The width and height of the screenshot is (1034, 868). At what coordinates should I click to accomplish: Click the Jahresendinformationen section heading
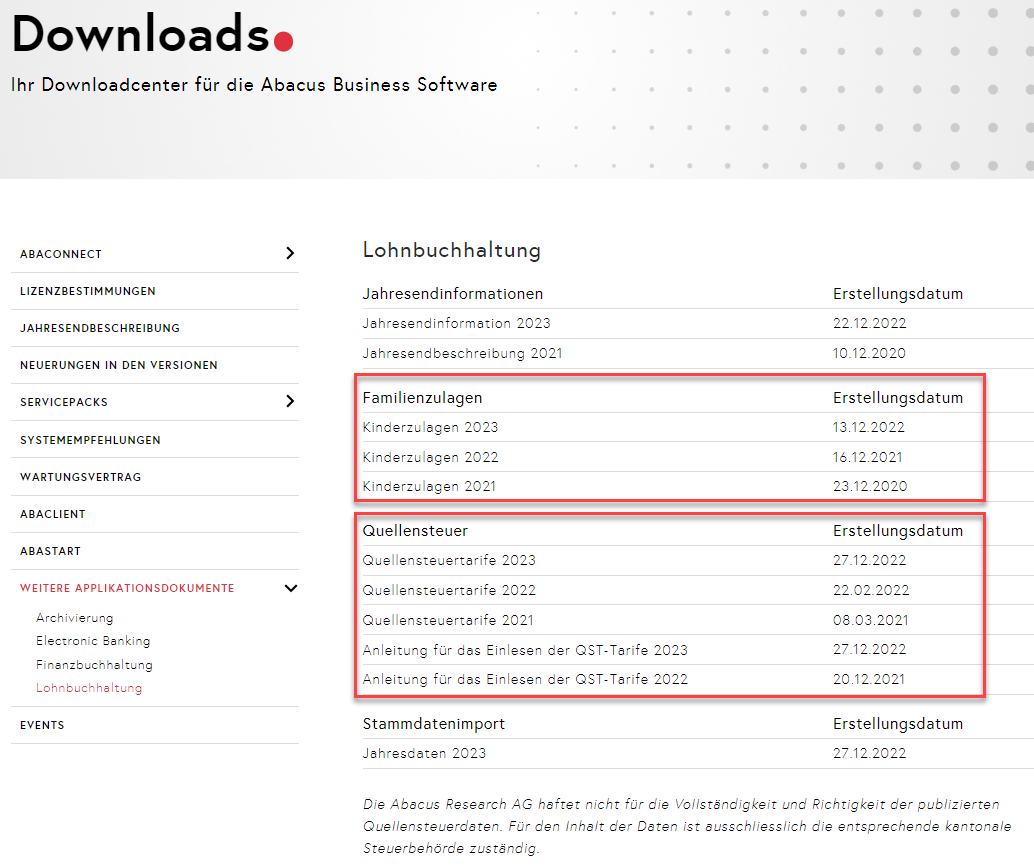coord(453,294)
